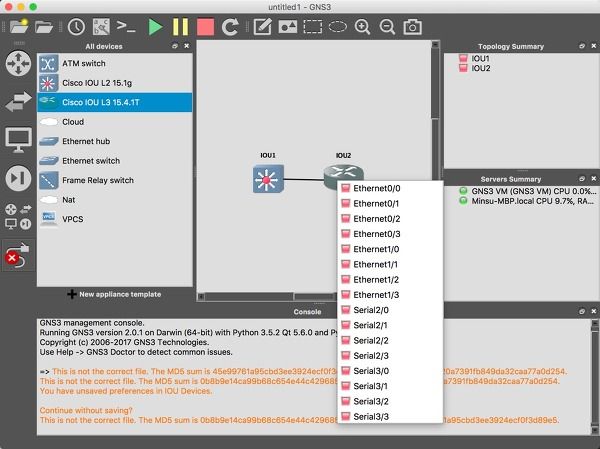600x449 pixels.
Task: Toggle the Add a link cable tool
Action: coord(18,255)
